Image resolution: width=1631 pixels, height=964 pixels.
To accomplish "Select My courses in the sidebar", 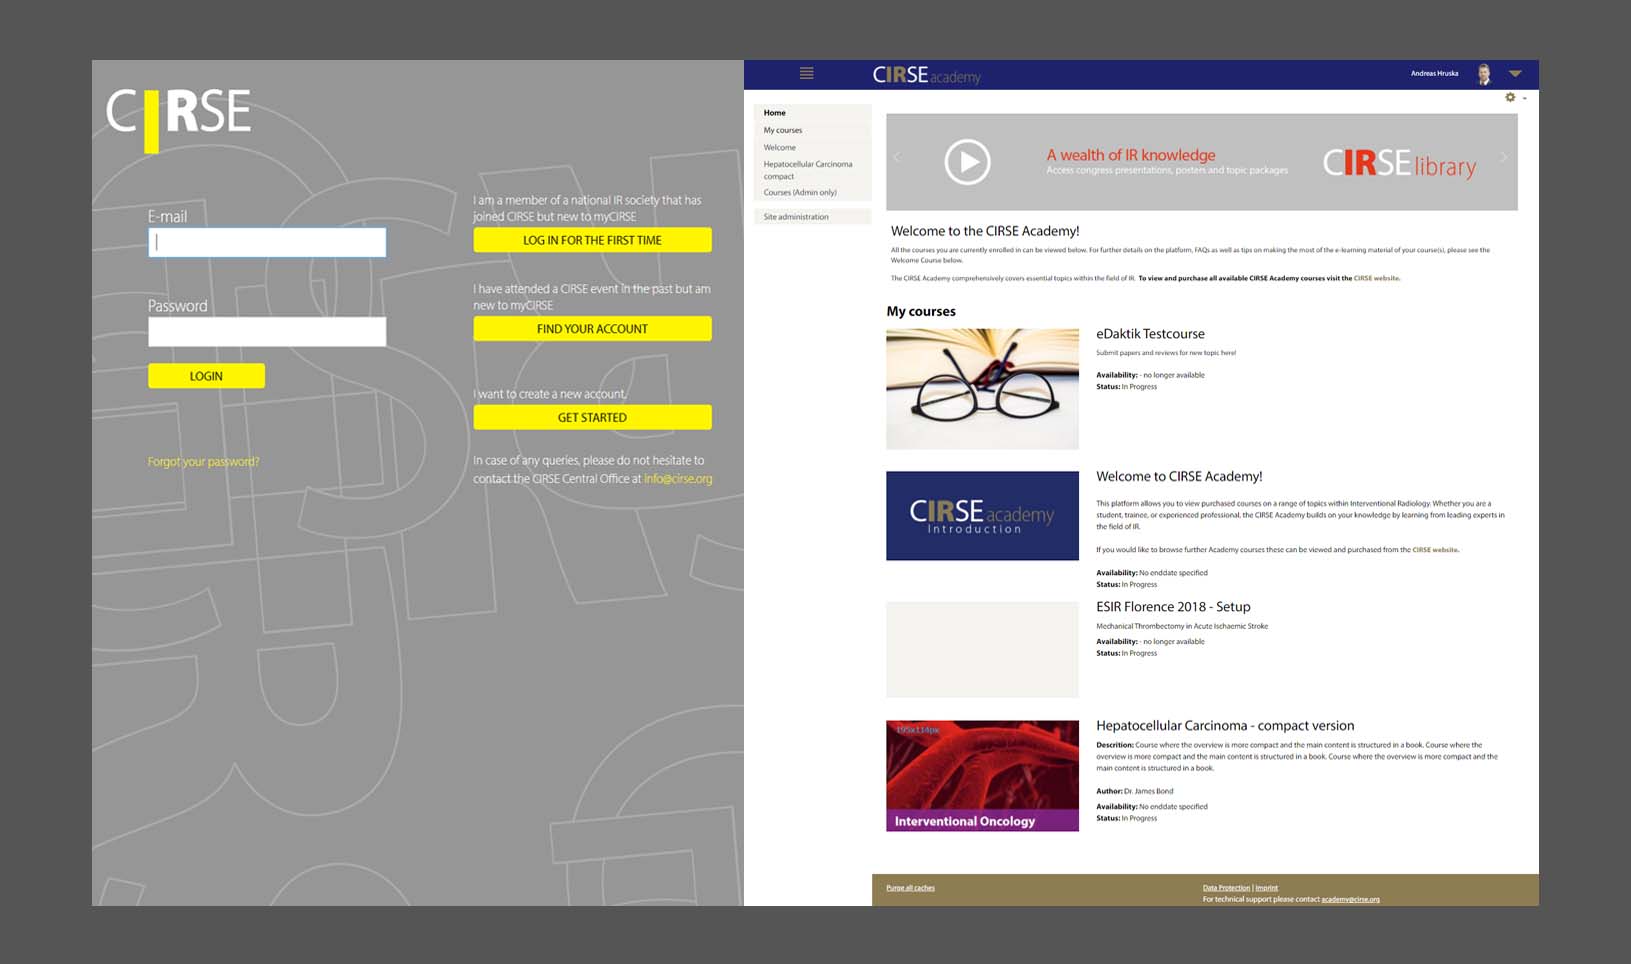I will pos(782,130).
